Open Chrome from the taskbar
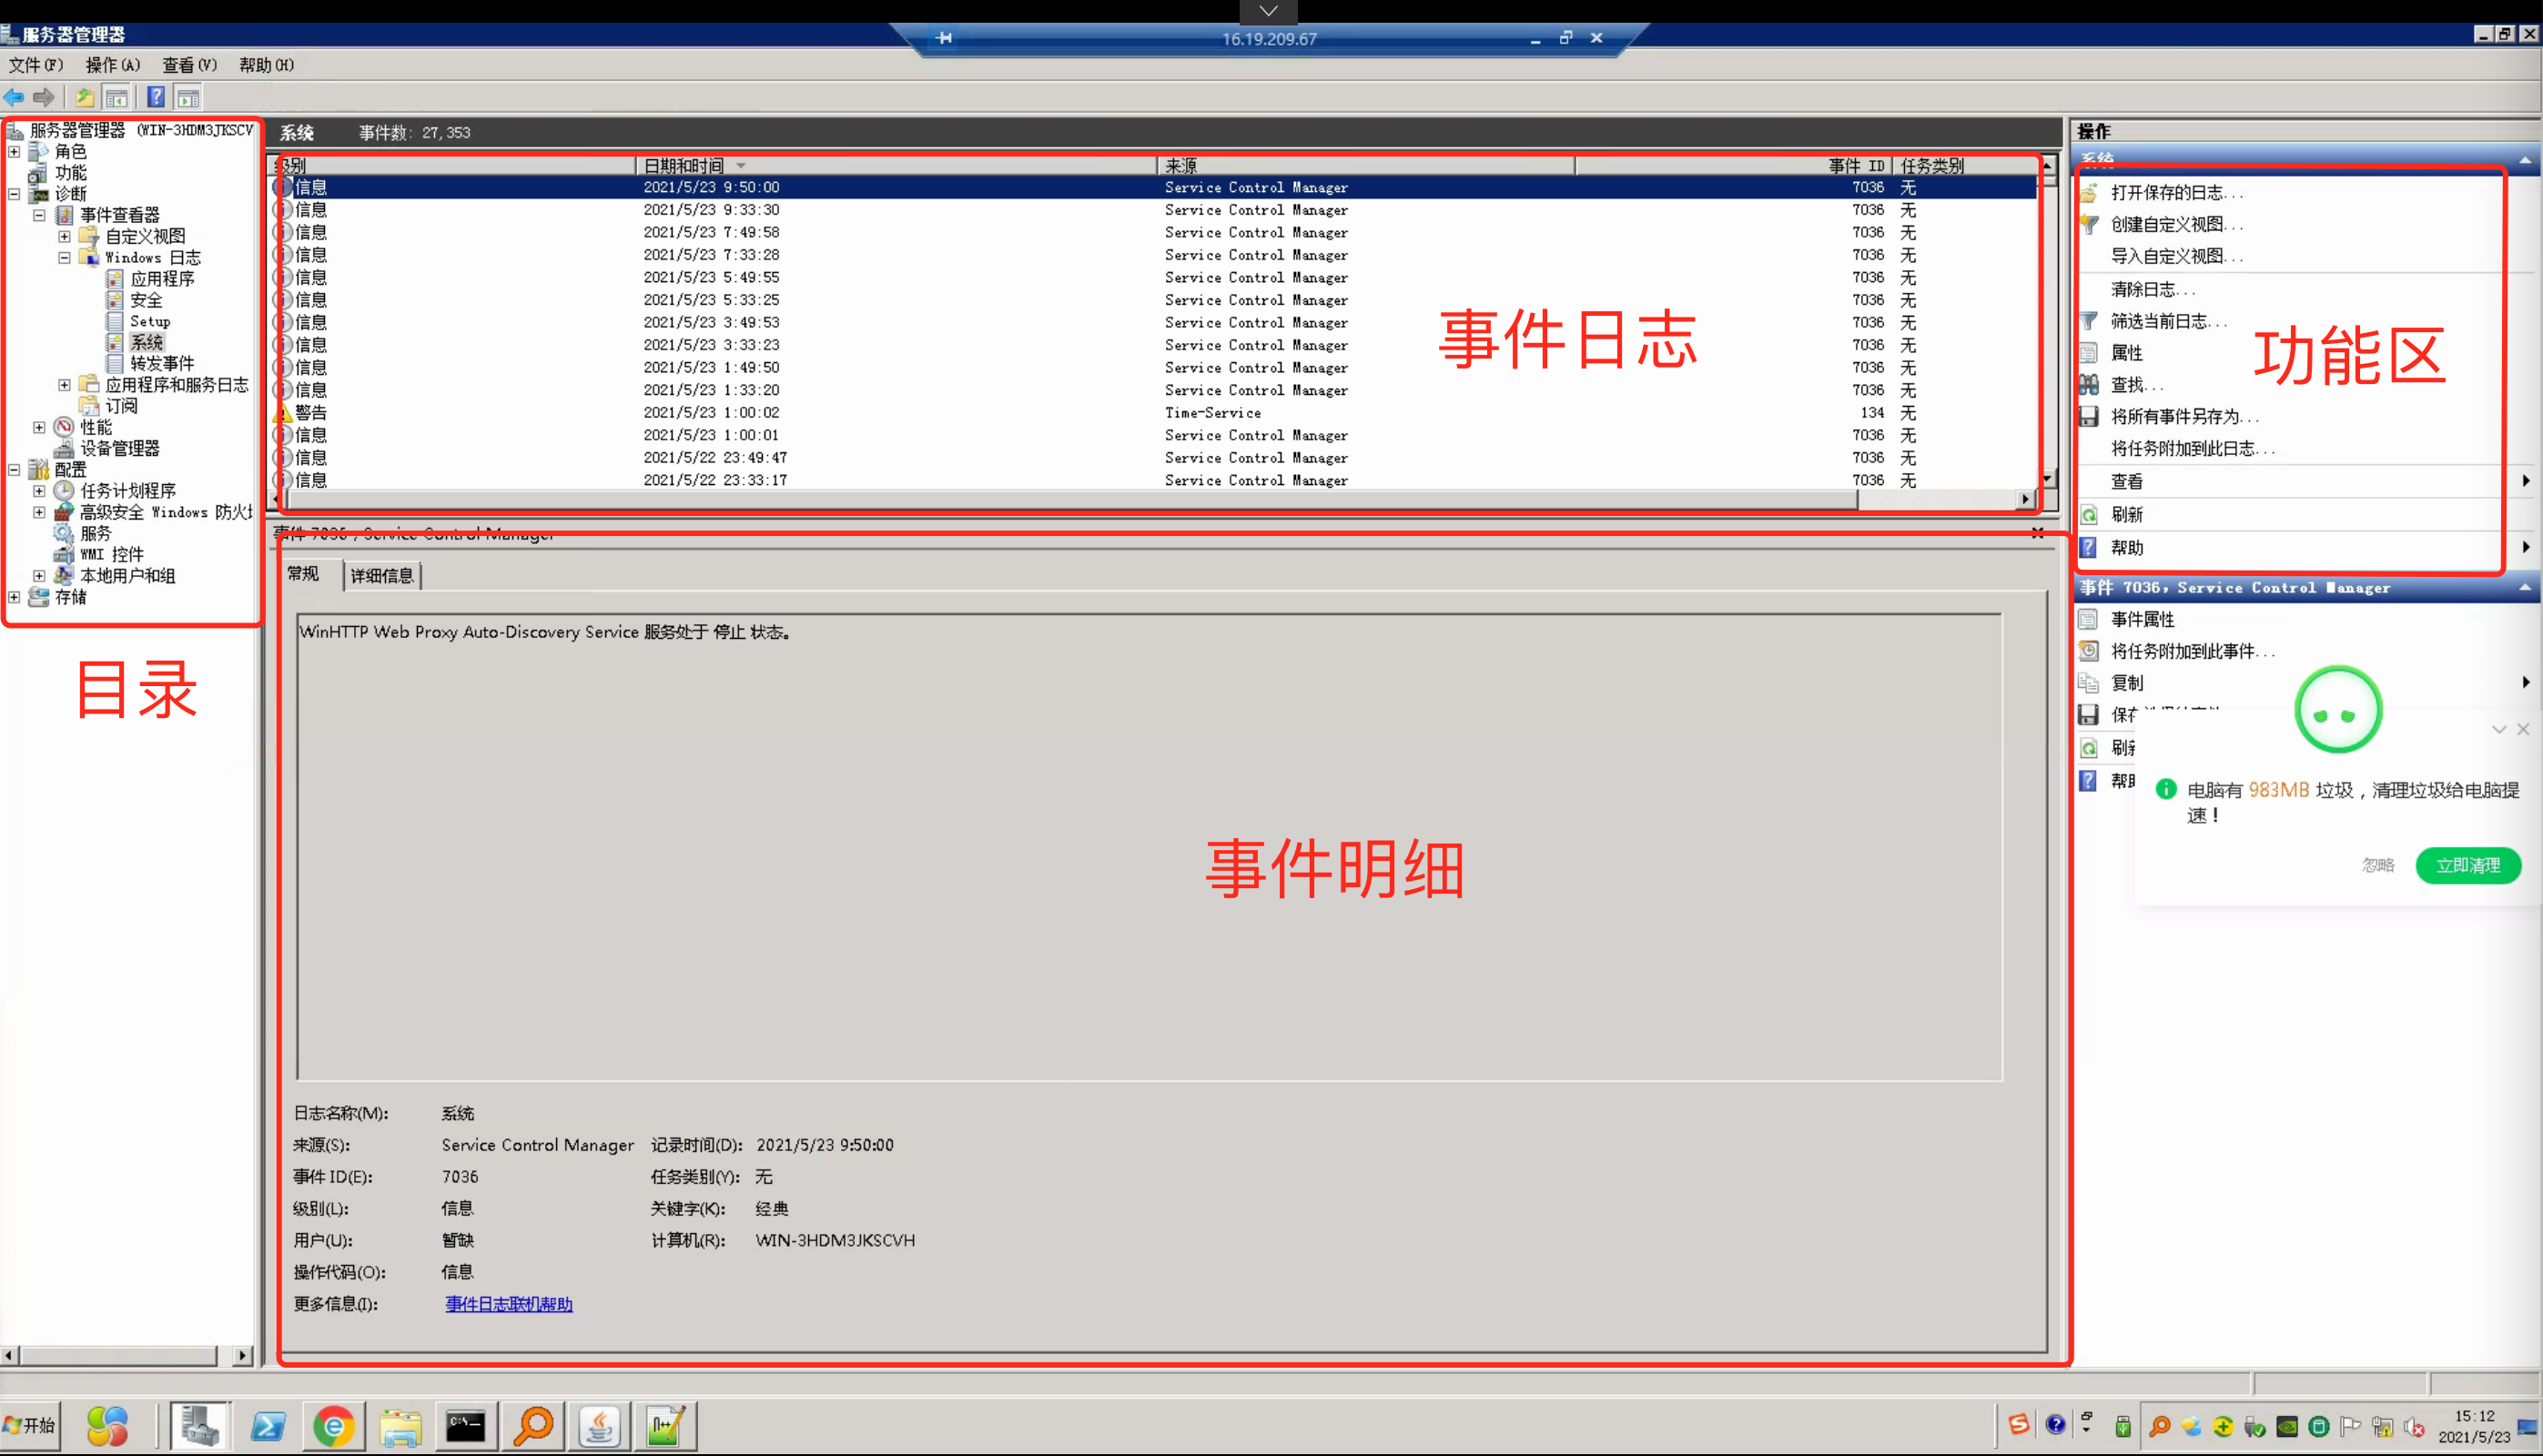The width and height of the screenshot is (2543, 1456). (334, 1426)
